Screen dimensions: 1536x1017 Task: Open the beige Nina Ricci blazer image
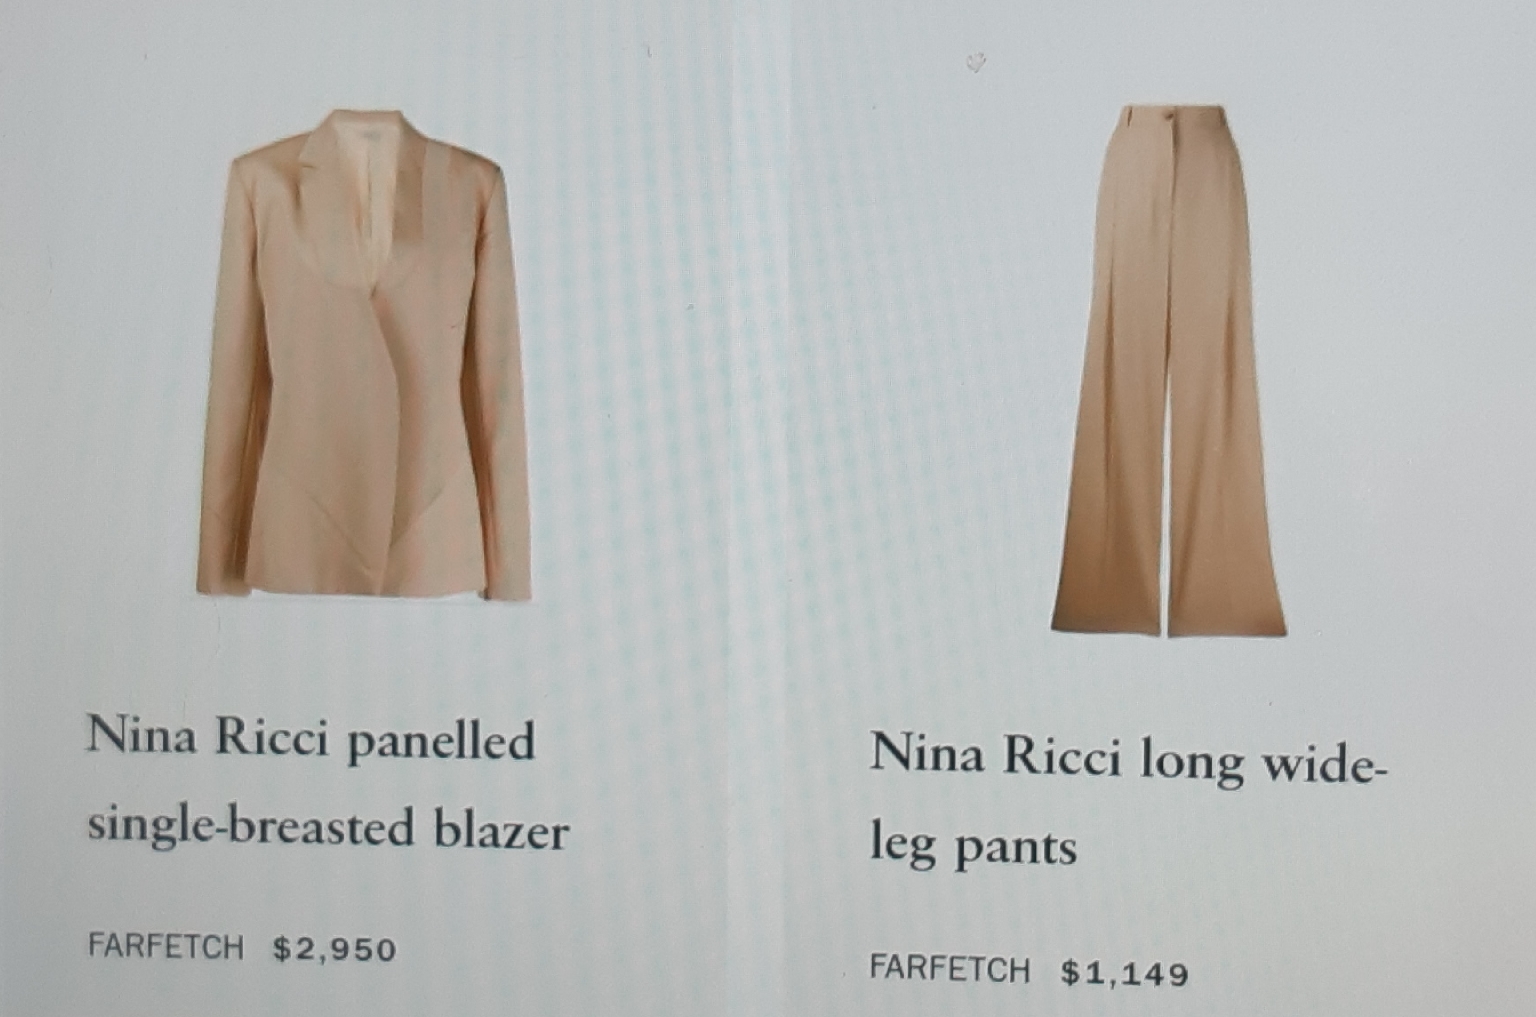[x=362, y=355]
